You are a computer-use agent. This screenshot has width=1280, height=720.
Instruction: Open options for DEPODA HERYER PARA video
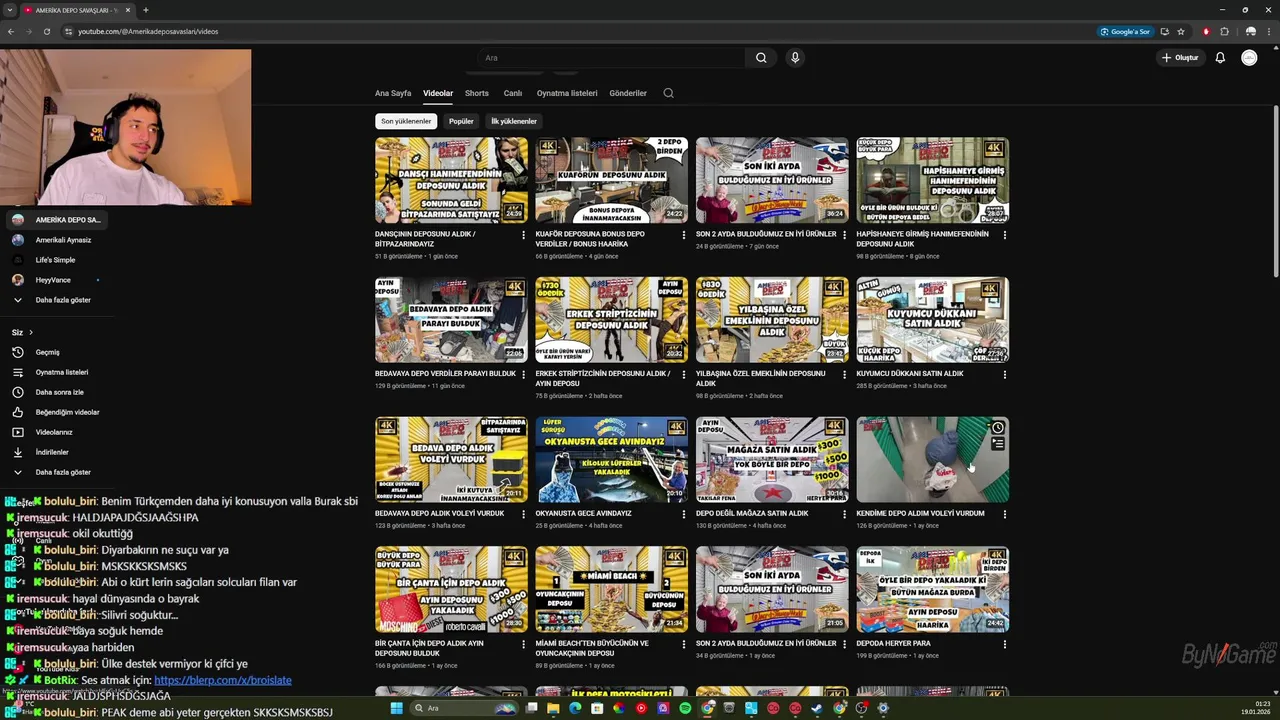pyautogui.click(x=1005, y=644)
